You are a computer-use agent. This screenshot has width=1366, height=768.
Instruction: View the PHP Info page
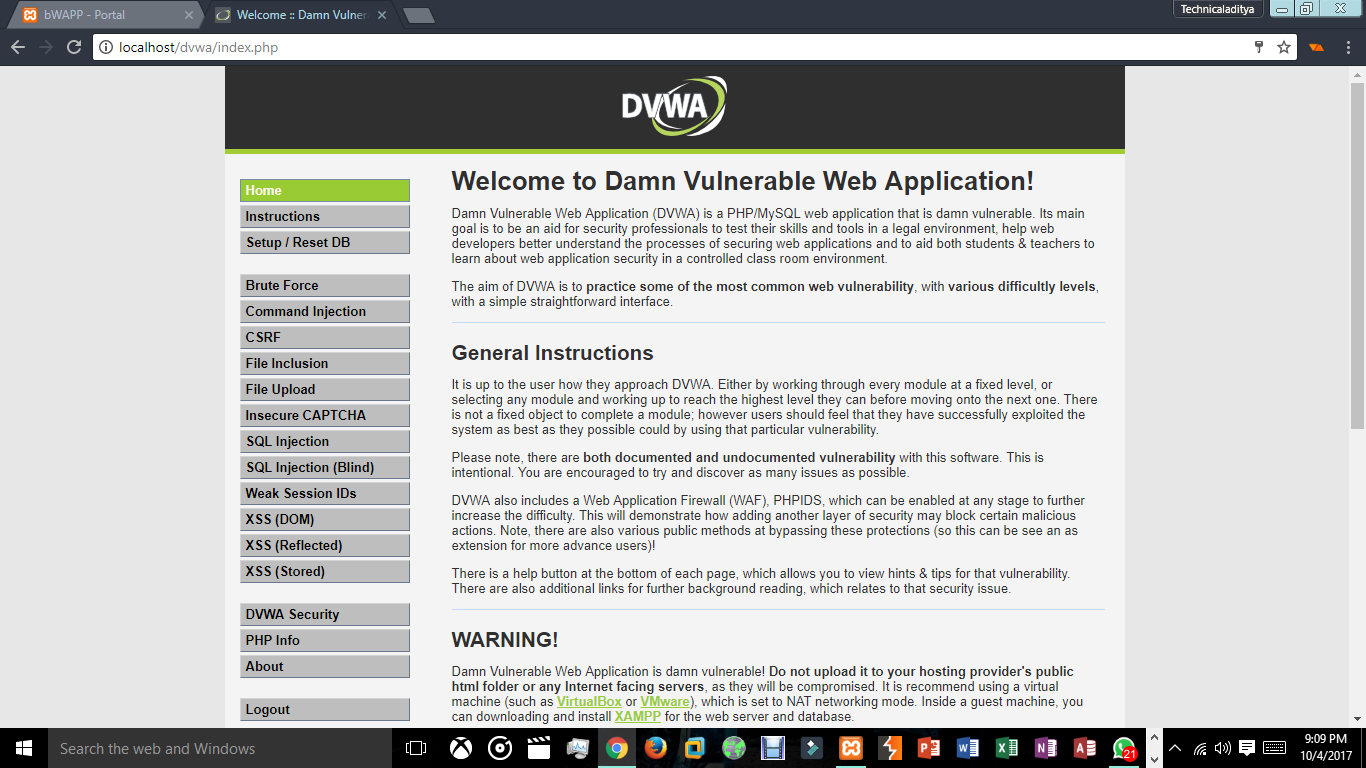click(325, 640)
